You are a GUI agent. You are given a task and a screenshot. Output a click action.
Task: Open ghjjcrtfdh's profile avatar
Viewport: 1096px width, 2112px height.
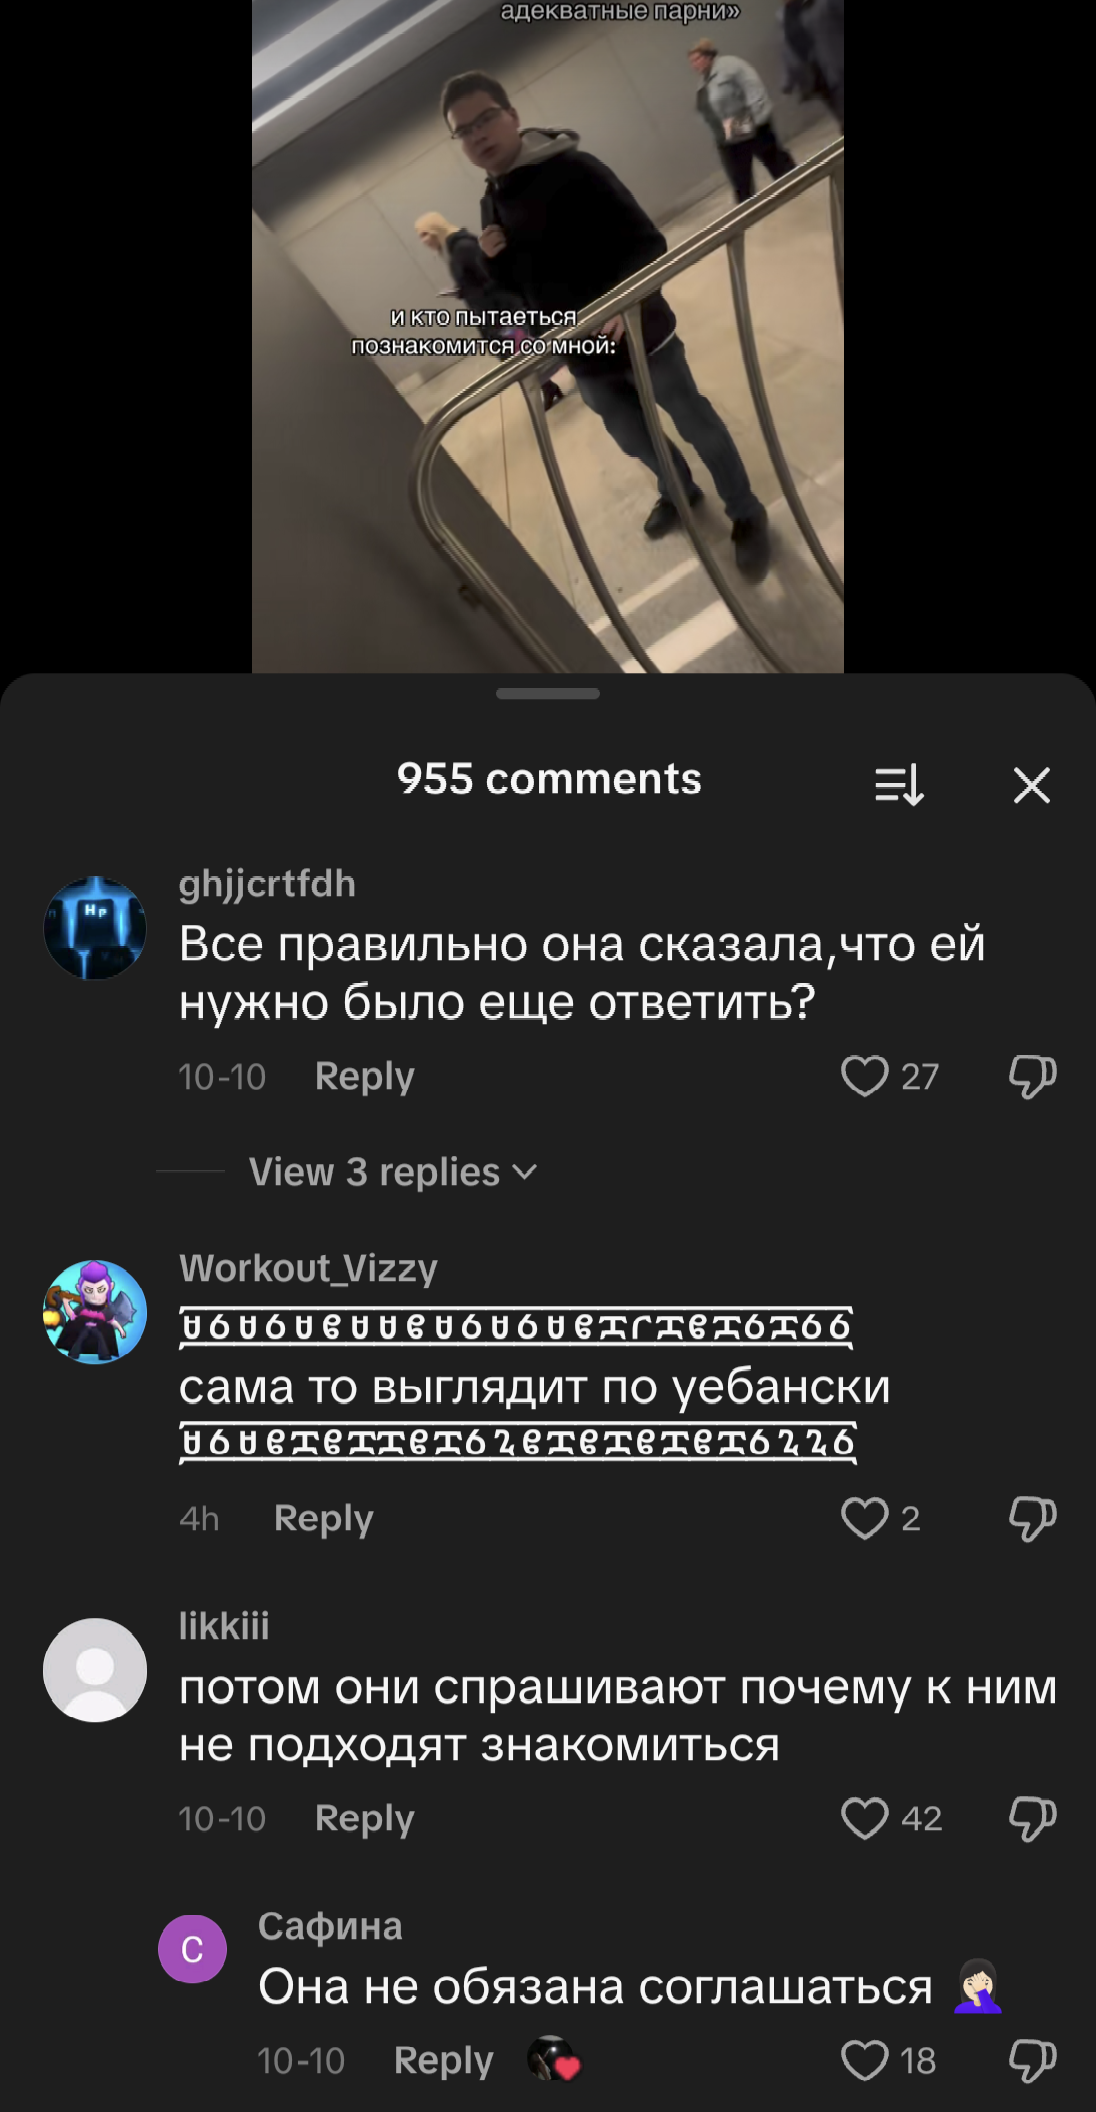95,928
